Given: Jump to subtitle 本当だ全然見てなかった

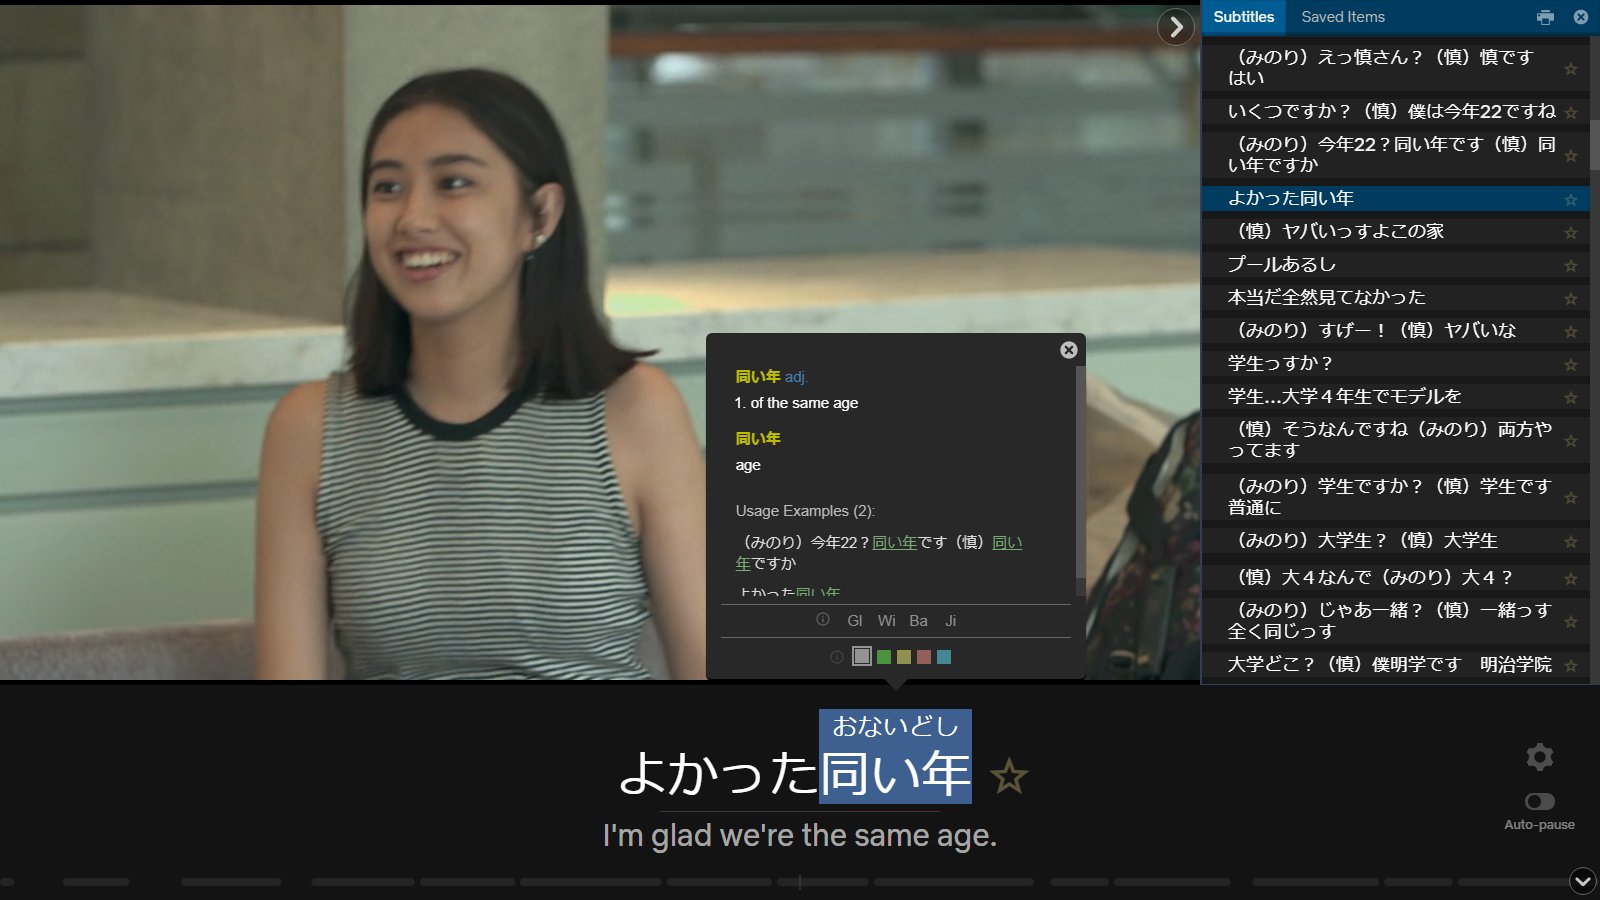Looking at the screenshot, I should [1326, 297].
